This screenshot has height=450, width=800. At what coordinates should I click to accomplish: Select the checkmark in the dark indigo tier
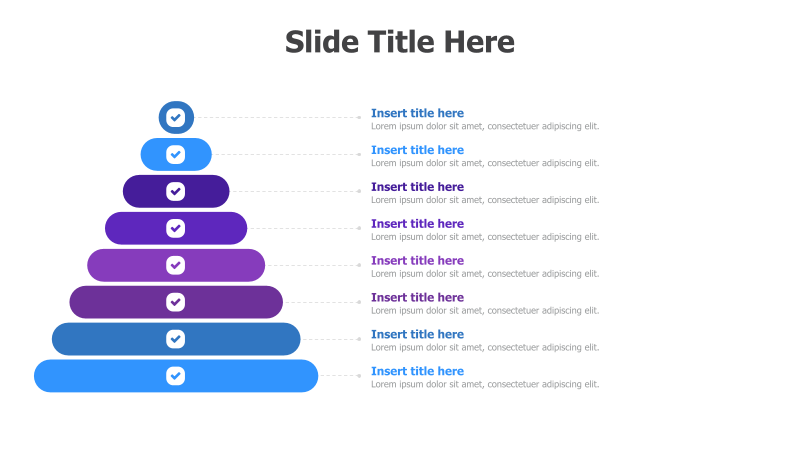coord(176,191)
